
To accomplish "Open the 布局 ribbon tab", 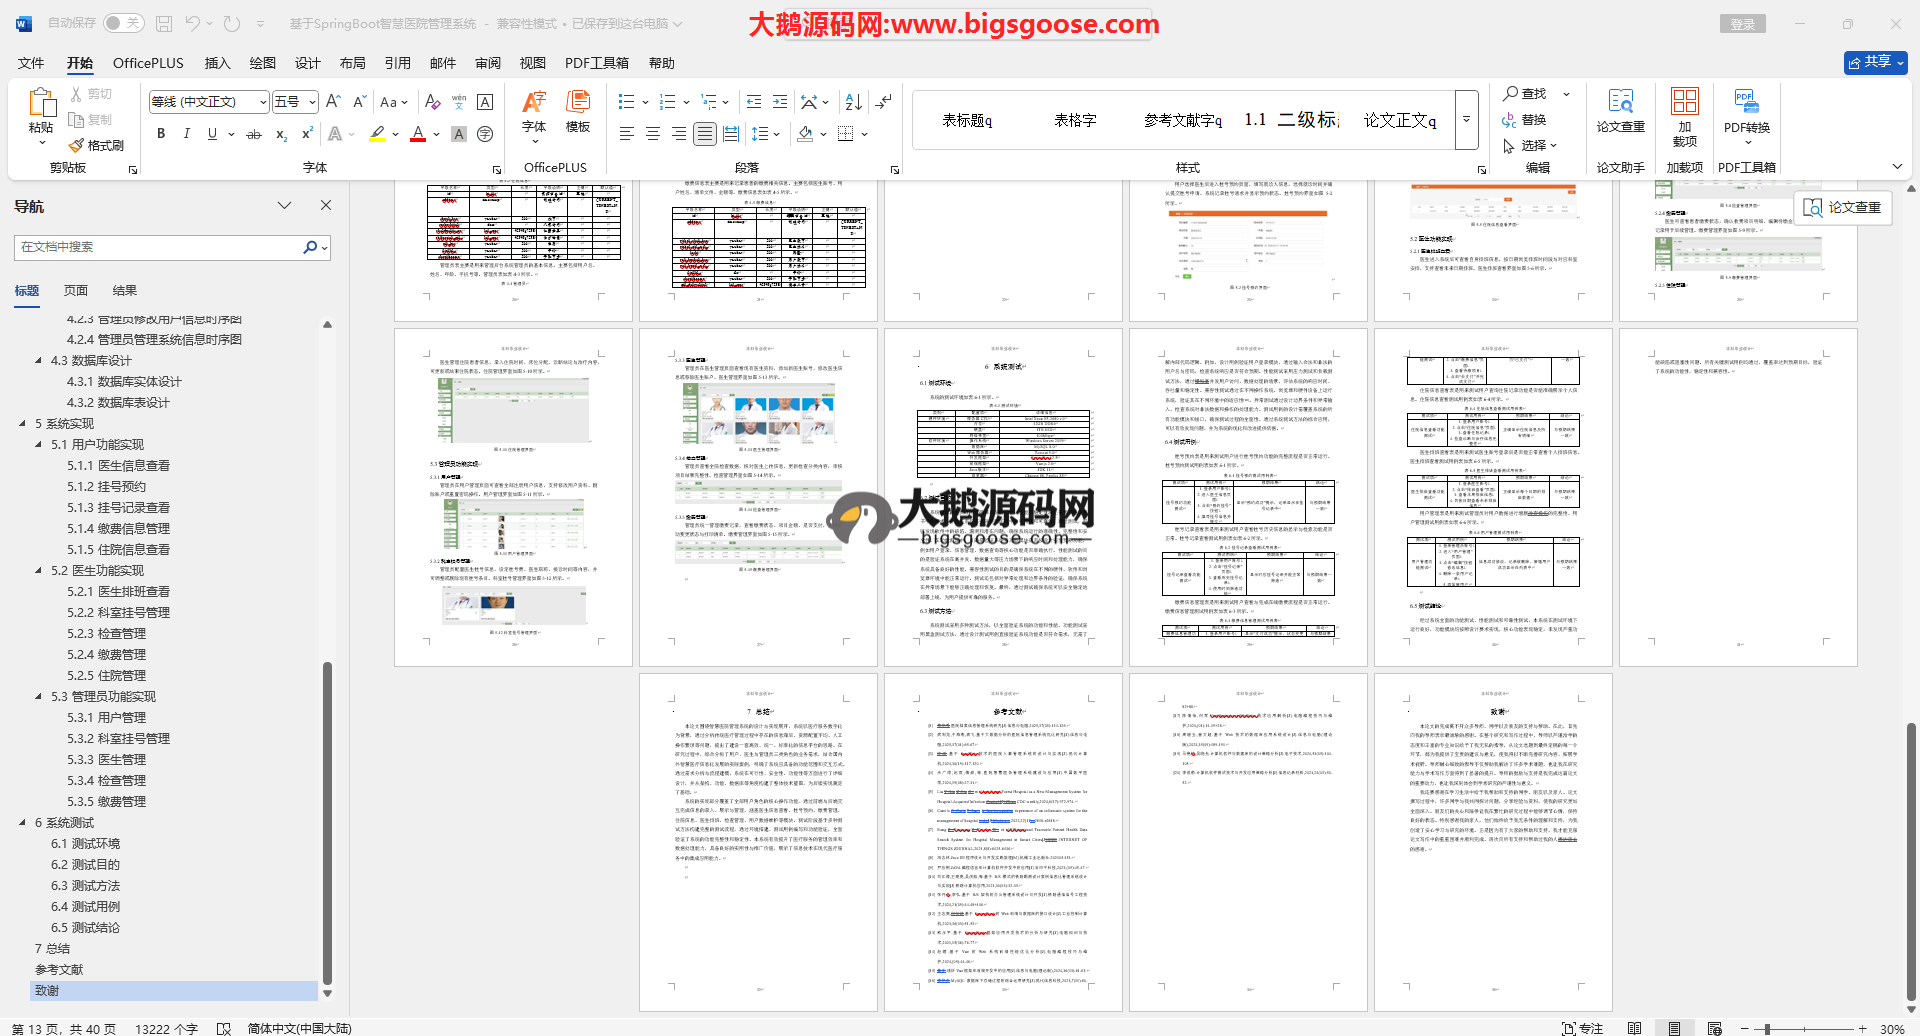I will coord(352,63).
